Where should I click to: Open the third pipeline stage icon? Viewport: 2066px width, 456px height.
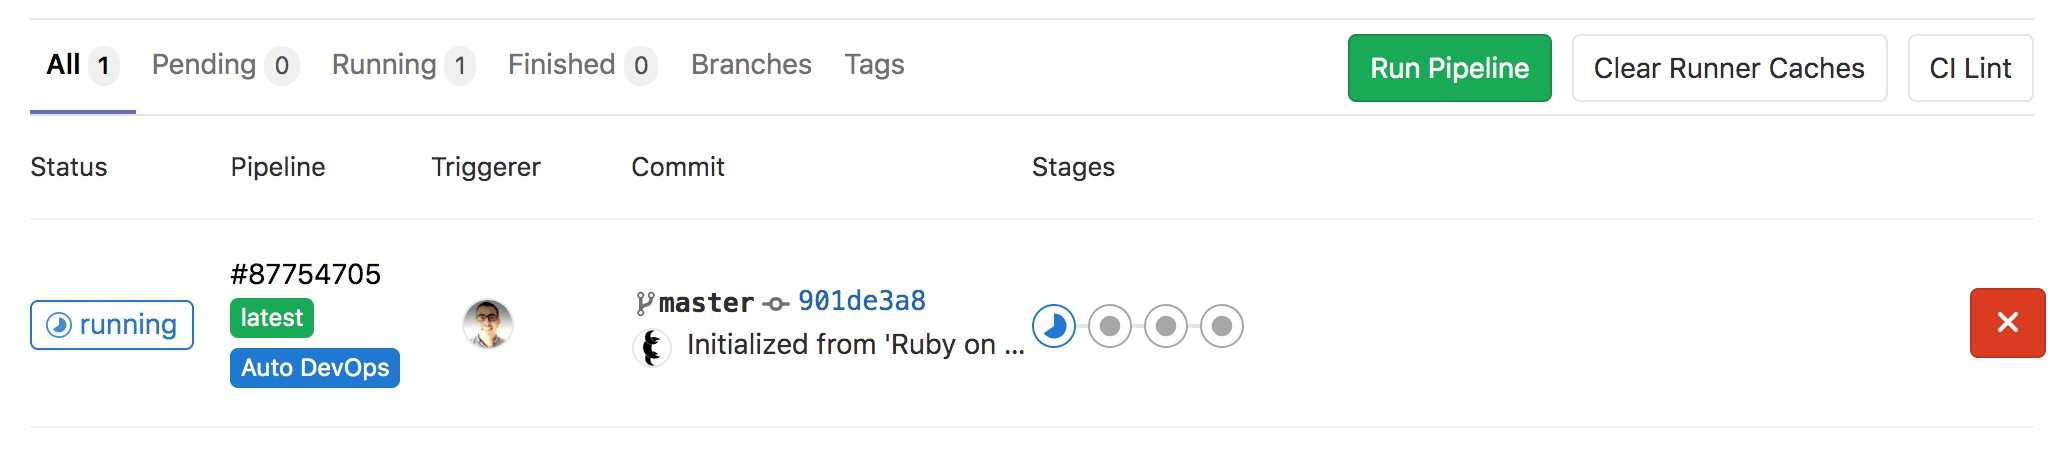click(x=1166, y=326)
